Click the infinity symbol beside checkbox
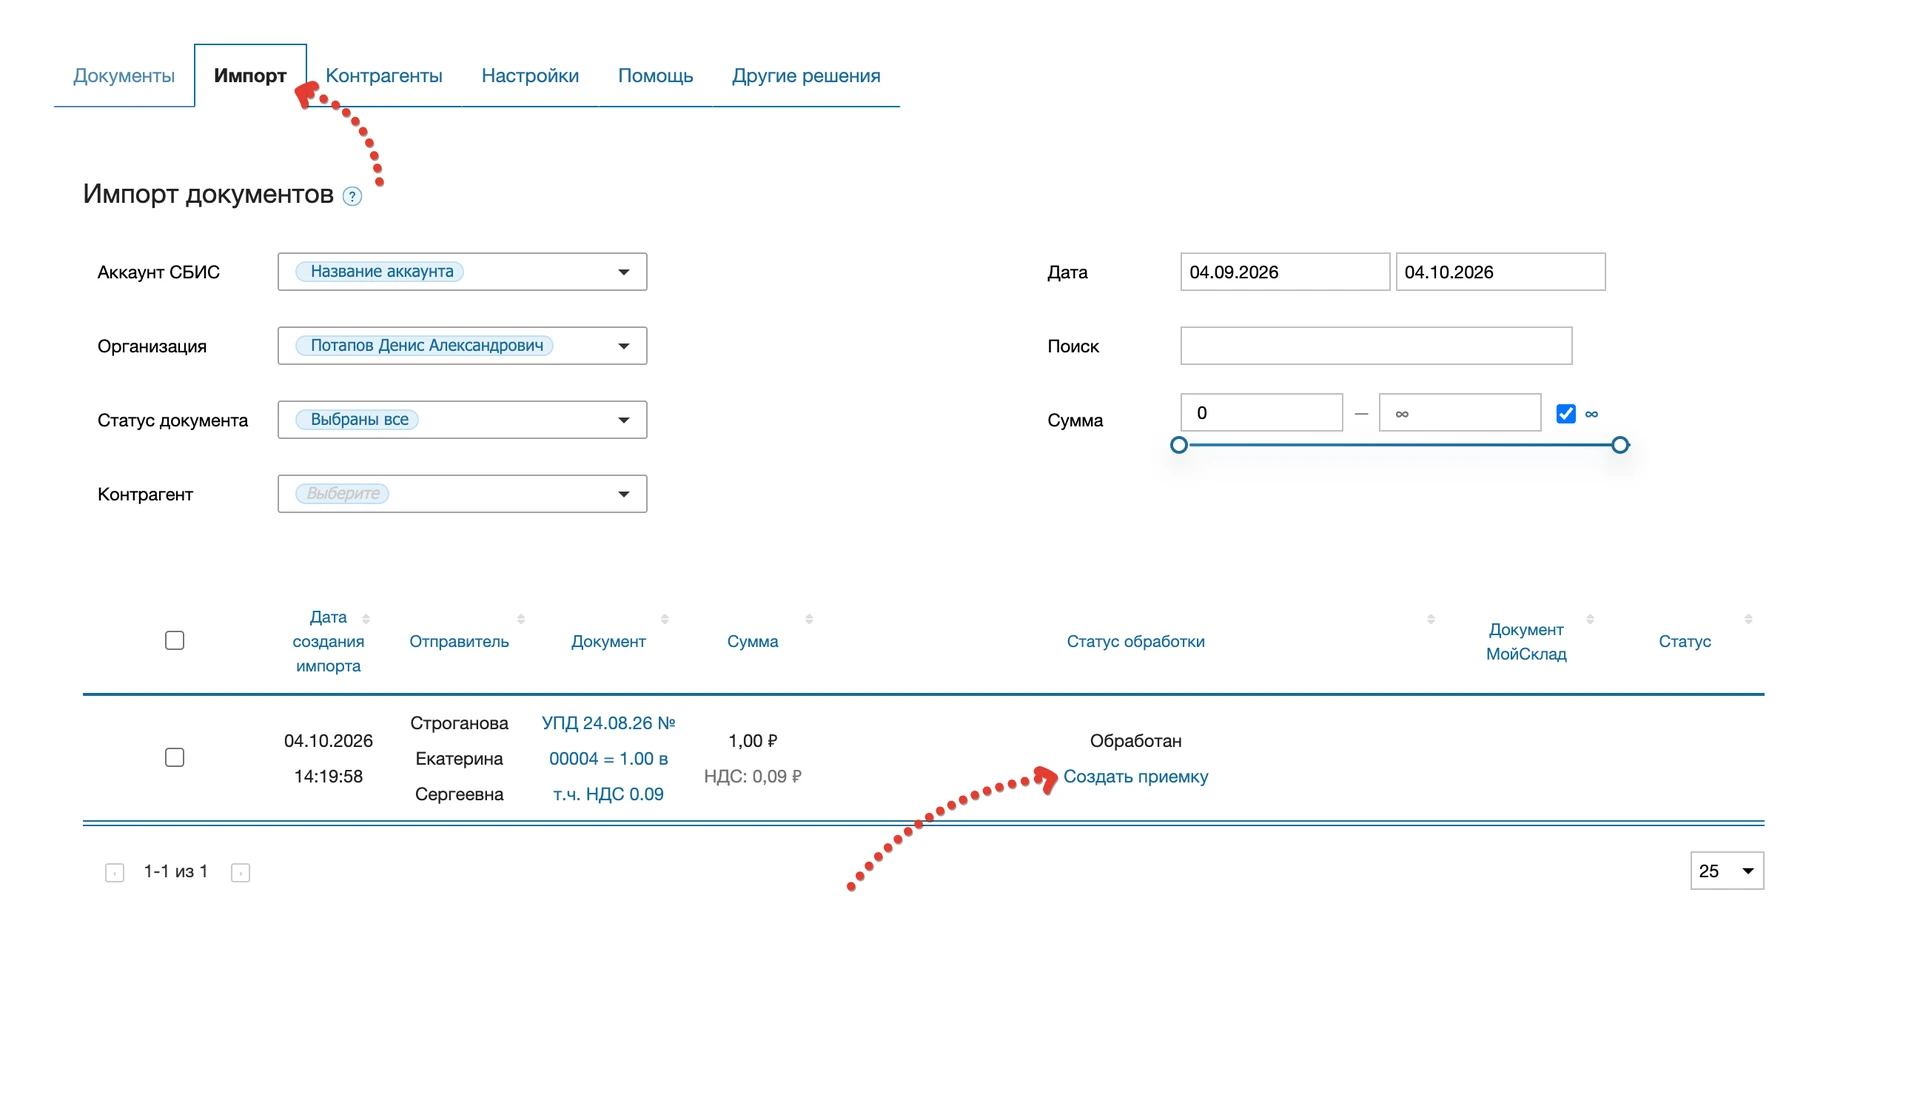1920x1106 pixels. coord(1592,414)
